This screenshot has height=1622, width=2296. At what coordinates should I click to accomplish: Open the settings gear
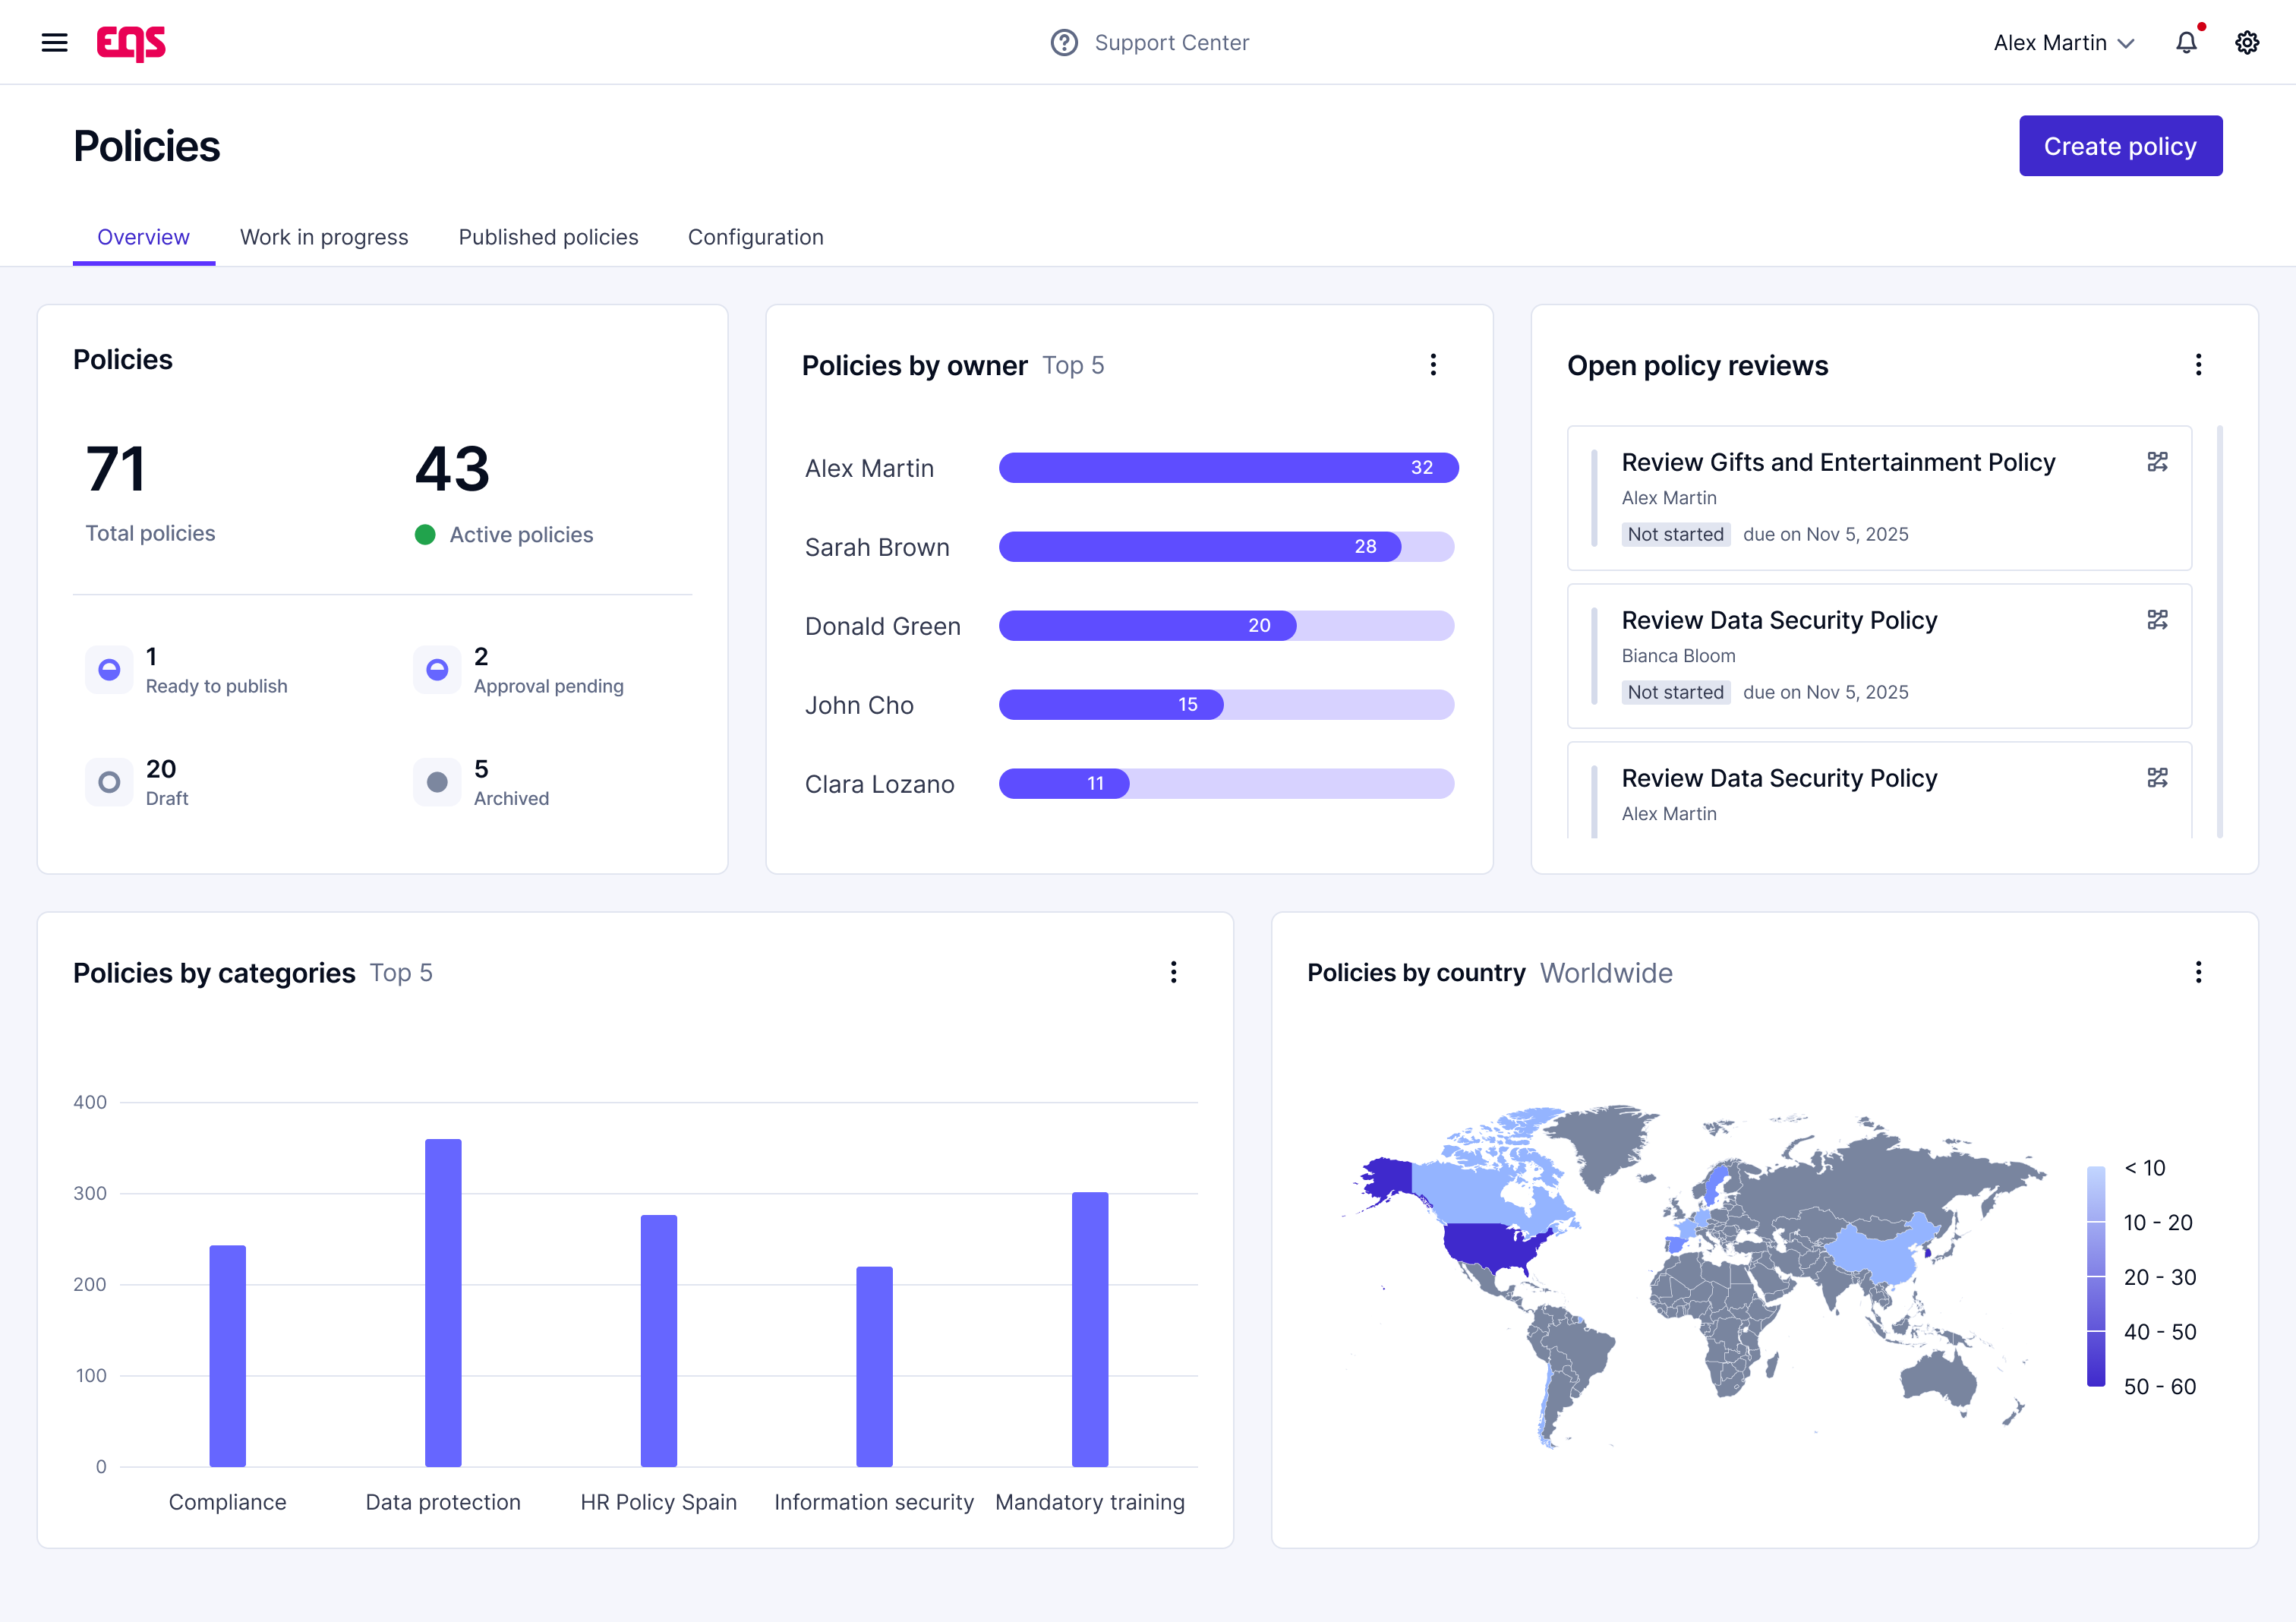[2247, 42]
